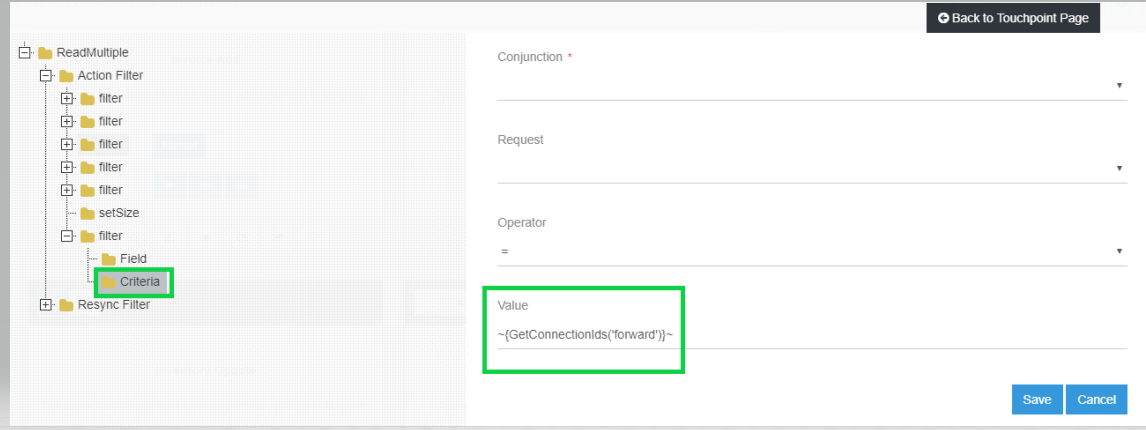
Task: Open the Conjunction dropdown
Action: coord(811,86)
